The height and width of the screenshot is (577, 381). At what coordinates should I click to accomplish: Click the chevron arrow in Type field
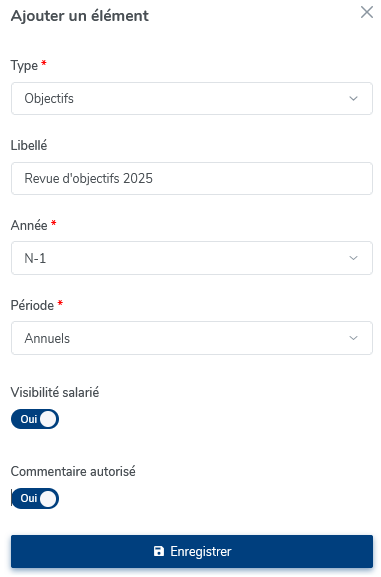[353, 99]
